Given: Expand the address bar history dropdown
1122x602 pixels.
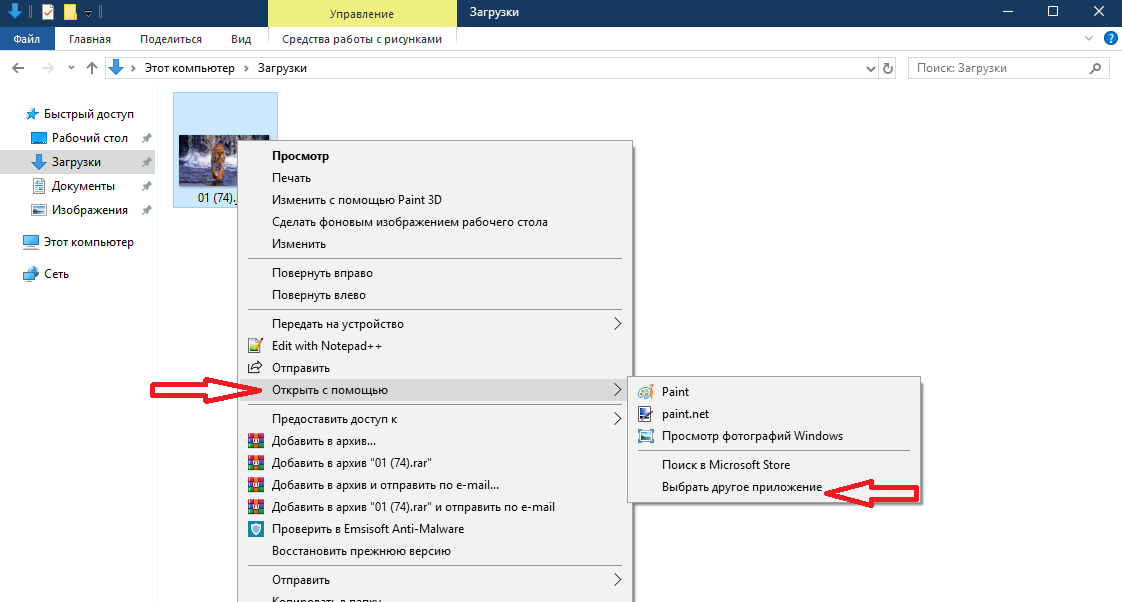Looking at the screenshot, I should click(x=870, y=69).
